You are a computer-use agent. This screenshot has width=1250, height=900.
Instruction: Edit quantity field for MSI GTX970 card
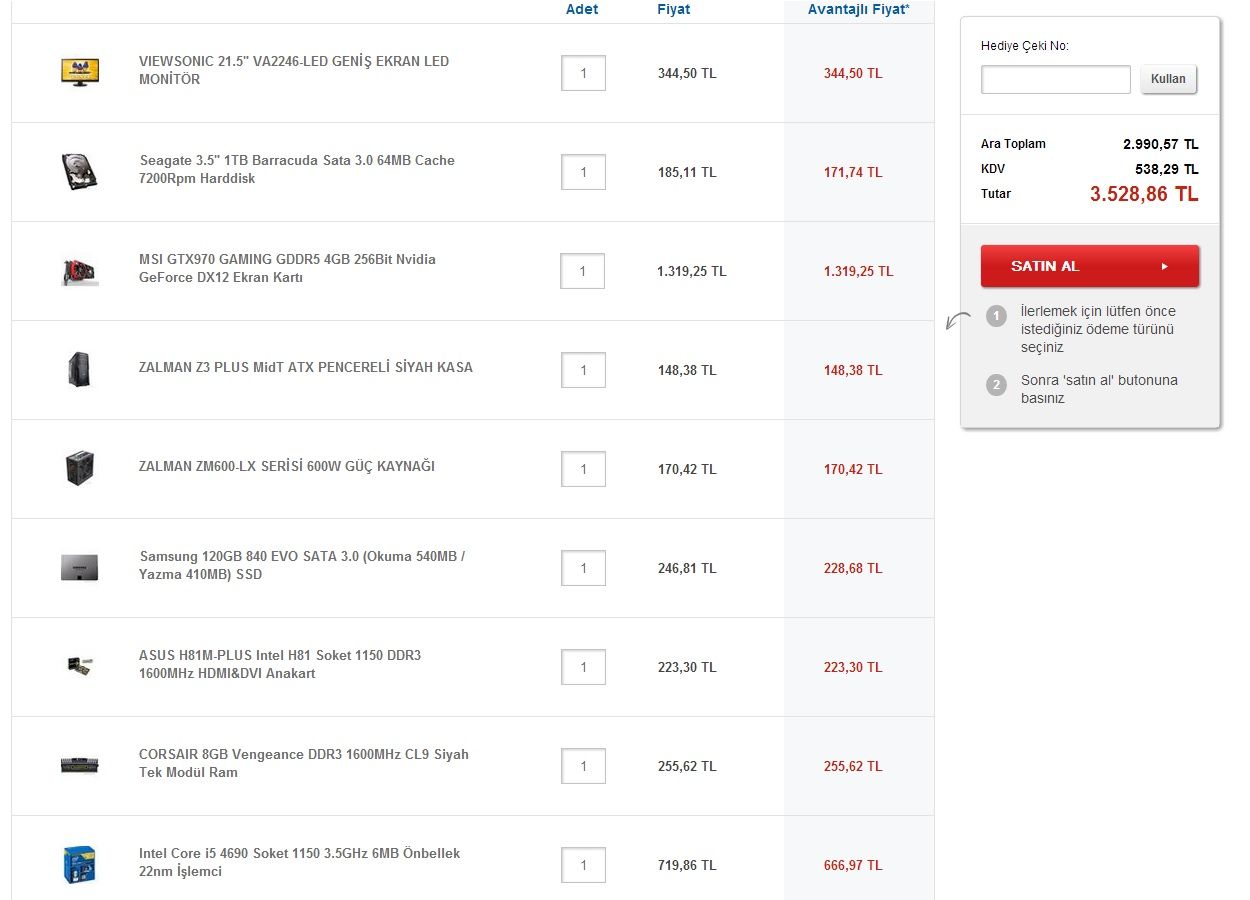[x=583, y=271]
